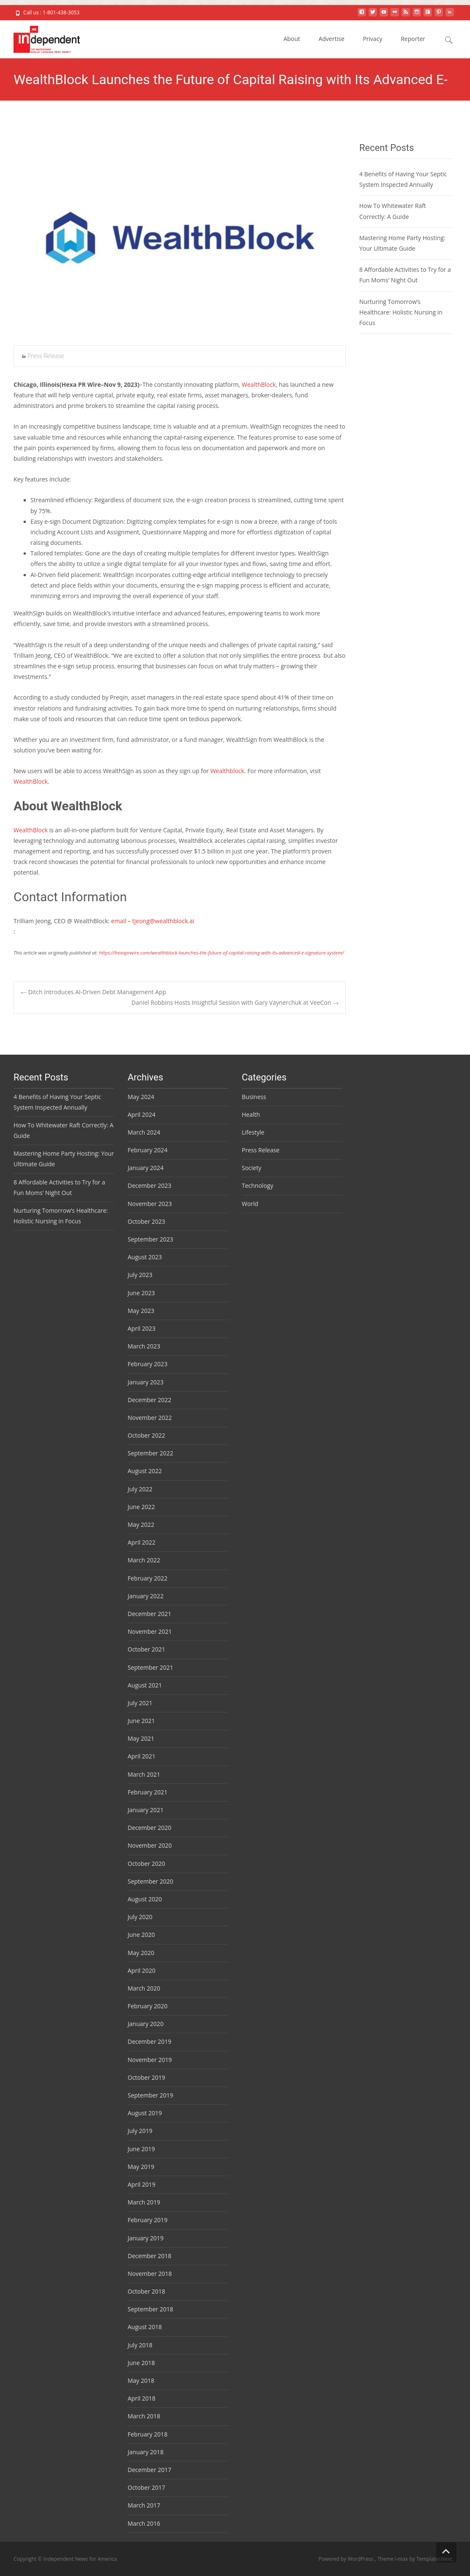Open sidebar post Mastering Home Party Hosting
470x2576 pixels.
point(402,243)
